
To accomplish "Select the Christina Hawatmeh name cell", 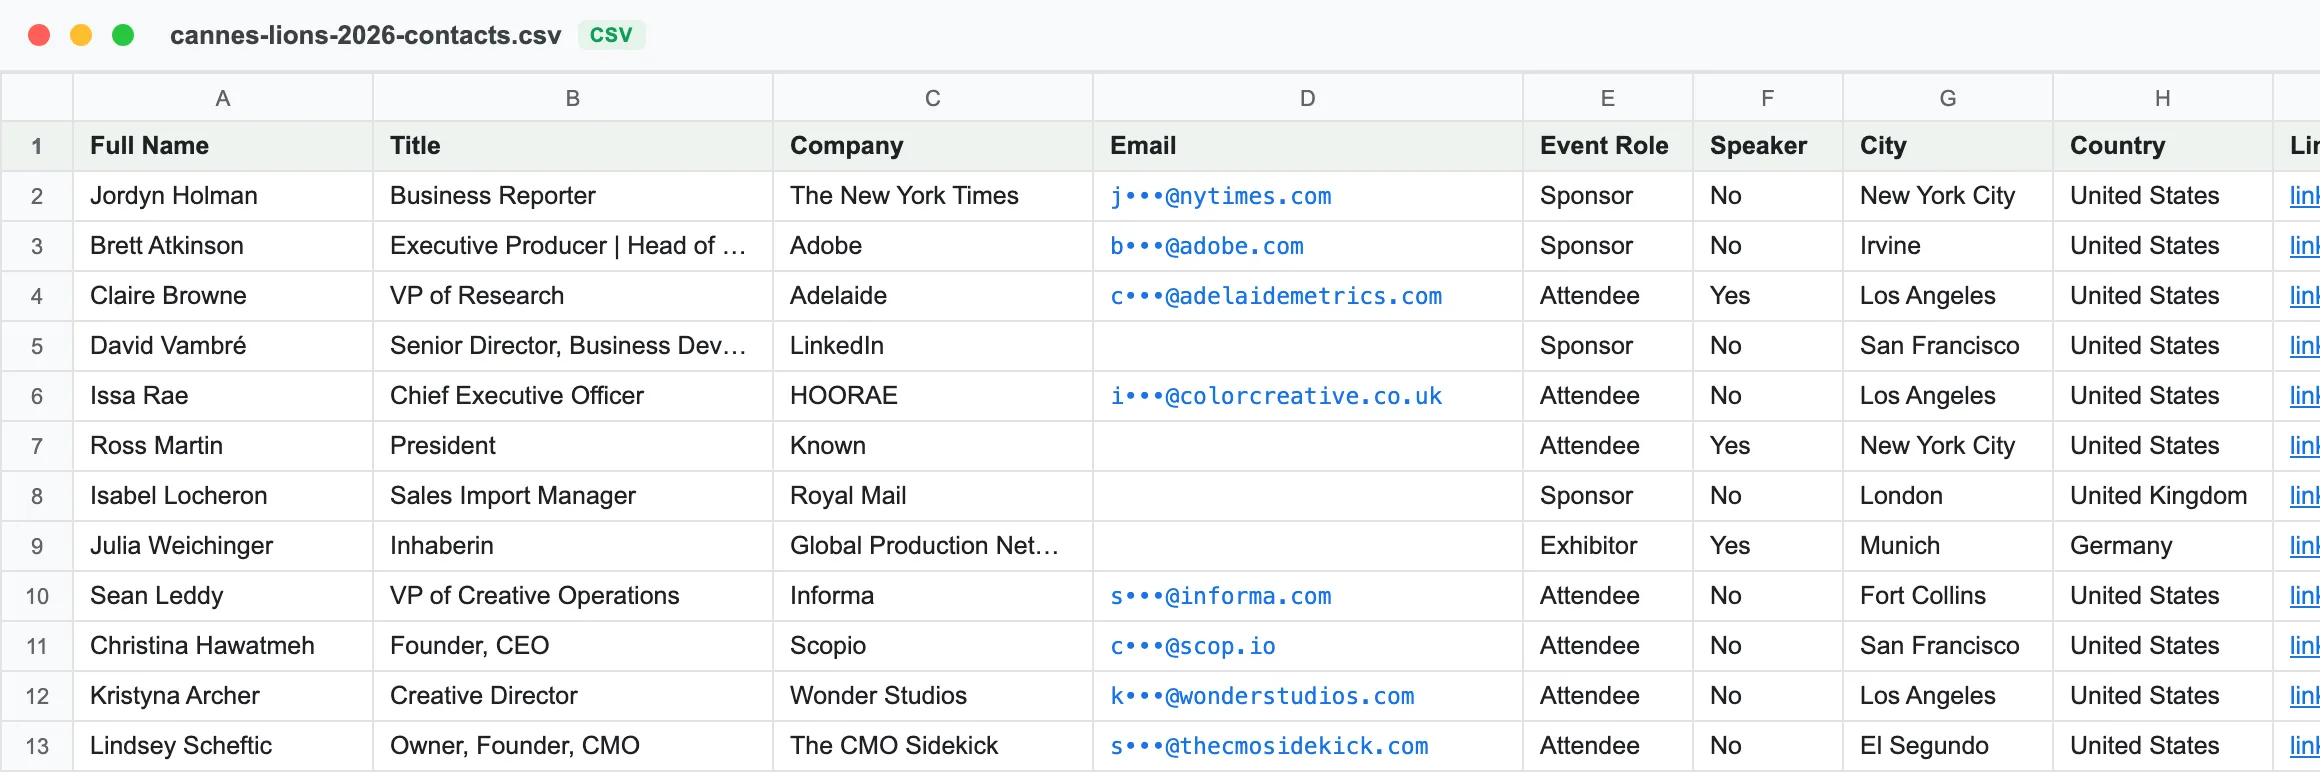I will [223, 646].
